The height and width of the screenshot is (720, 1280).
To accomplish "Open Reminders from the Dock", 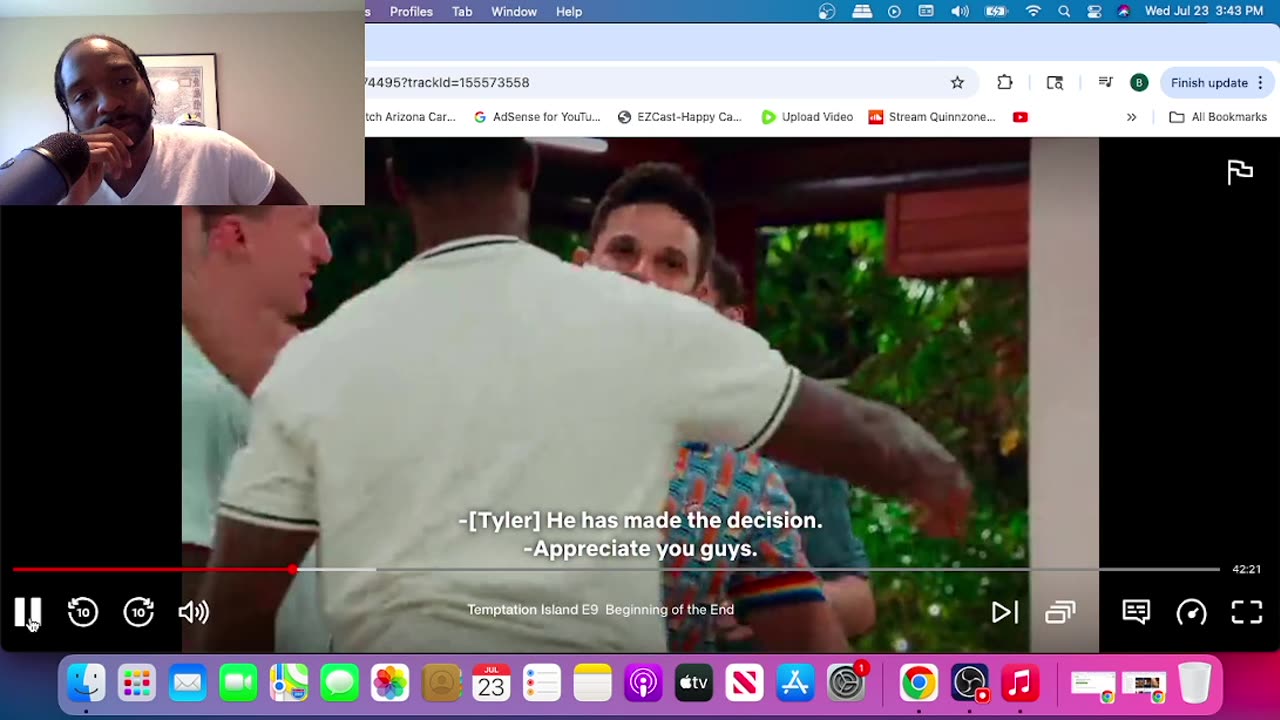I will point(541,684).
